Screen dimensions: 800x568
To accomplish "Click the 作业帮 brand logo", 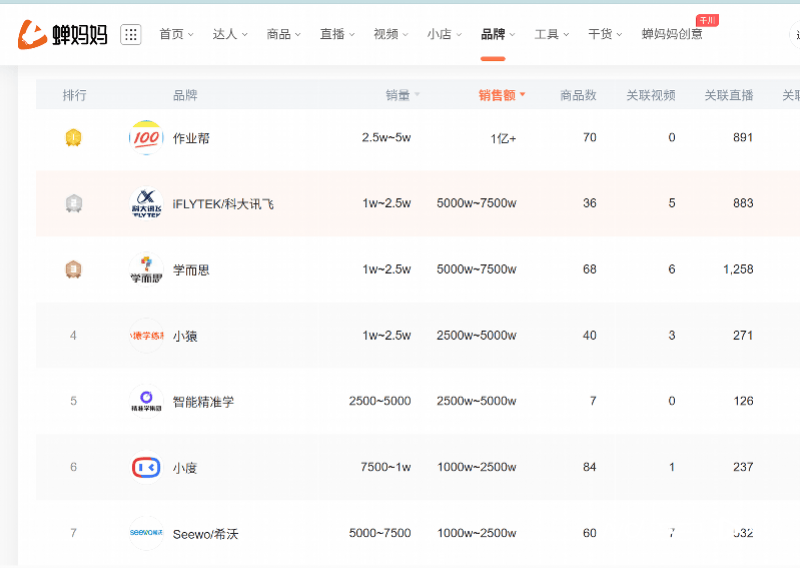I will click(146, 138).
